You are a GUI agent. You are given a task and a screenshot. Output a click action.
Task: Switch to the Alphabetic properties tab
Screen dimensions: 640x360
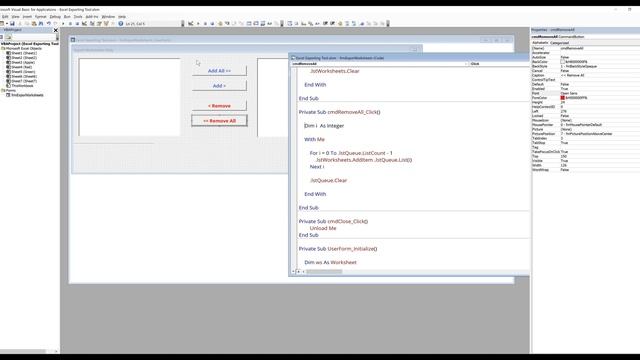(x=540, y=42)
